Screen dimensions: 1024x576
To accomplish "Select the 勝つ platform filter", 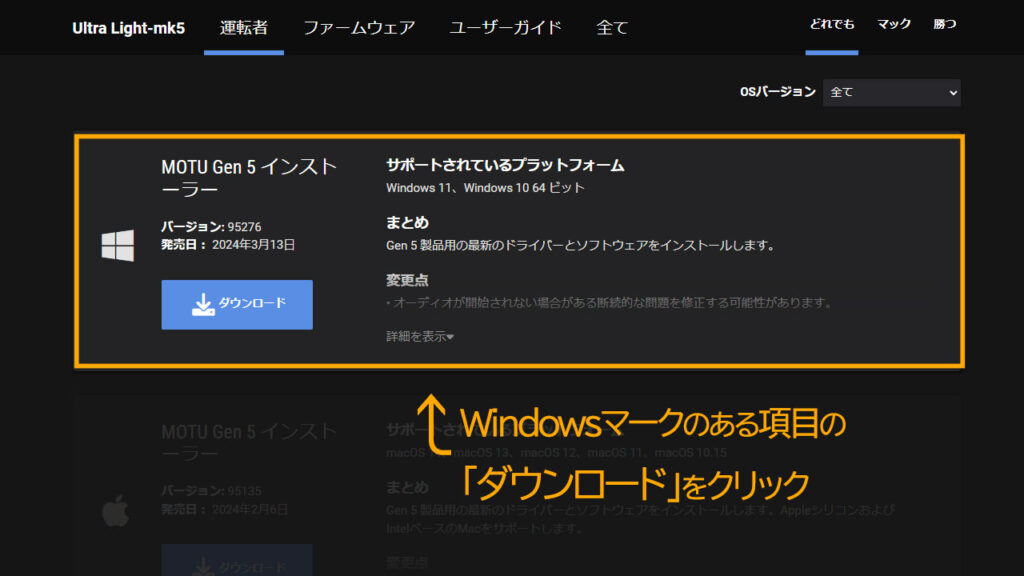I will [x=944, y=24].
